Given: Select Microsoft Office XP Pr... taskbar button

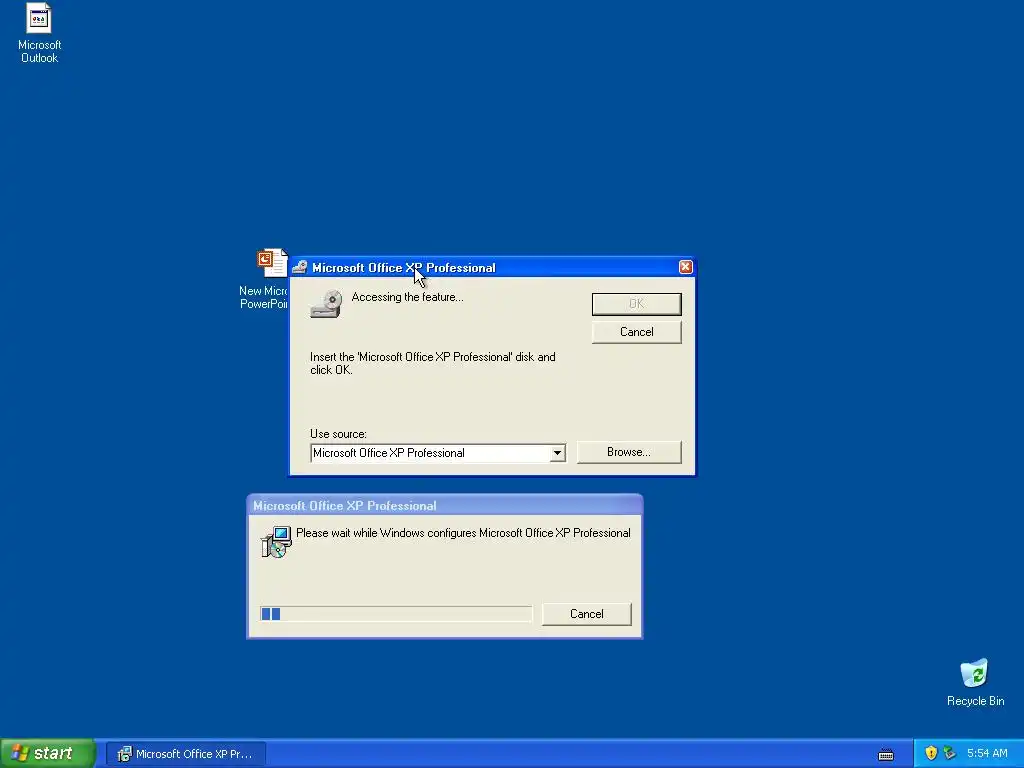Looking at the screenshot, I should pyautogui.click(x=186, y=754).
